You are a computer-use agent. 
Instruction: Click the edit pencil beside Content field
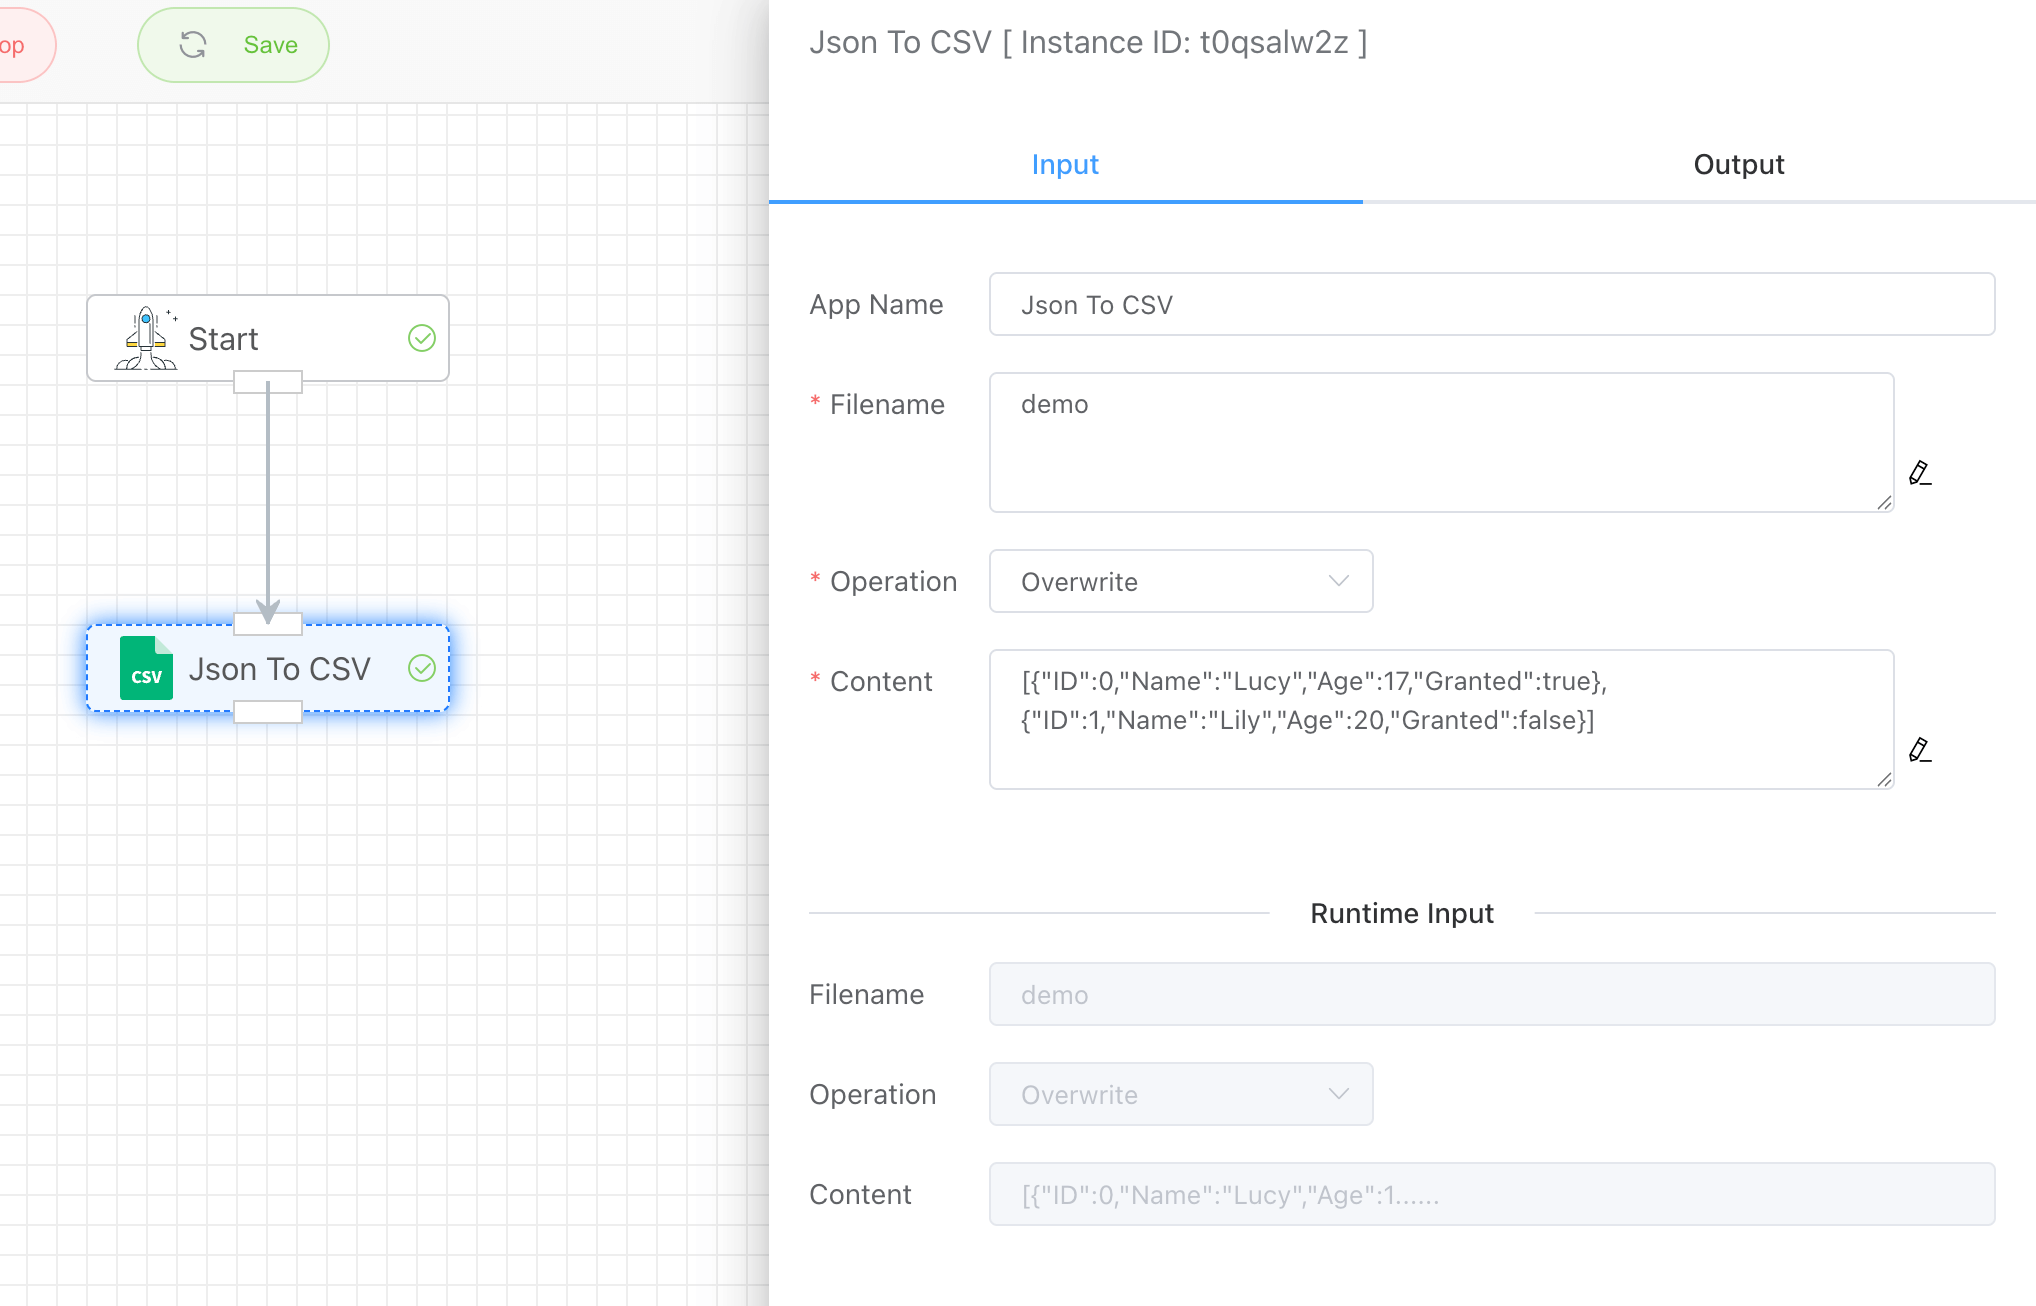[x=1919, y=750]
